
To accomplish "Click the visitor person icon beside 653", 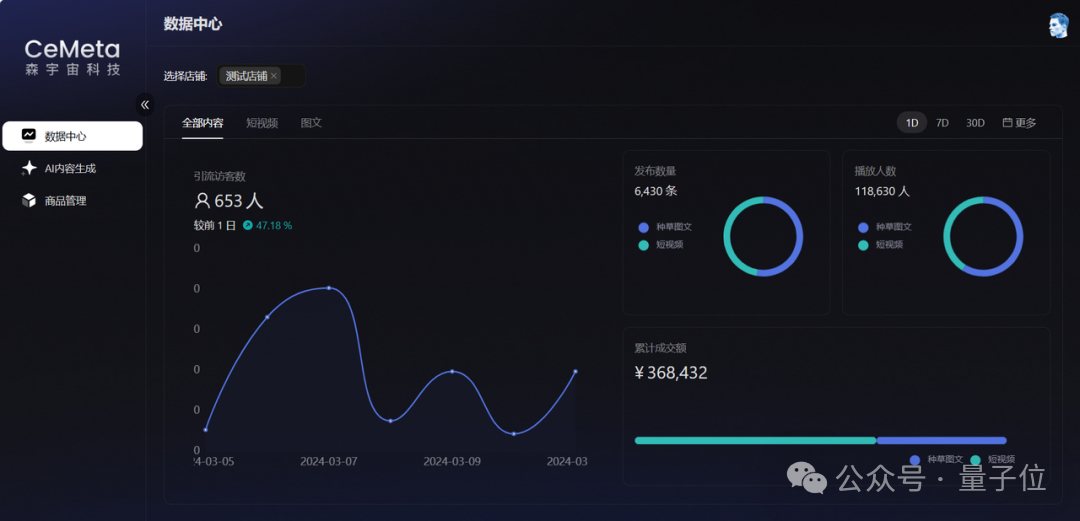I will 202,201.
